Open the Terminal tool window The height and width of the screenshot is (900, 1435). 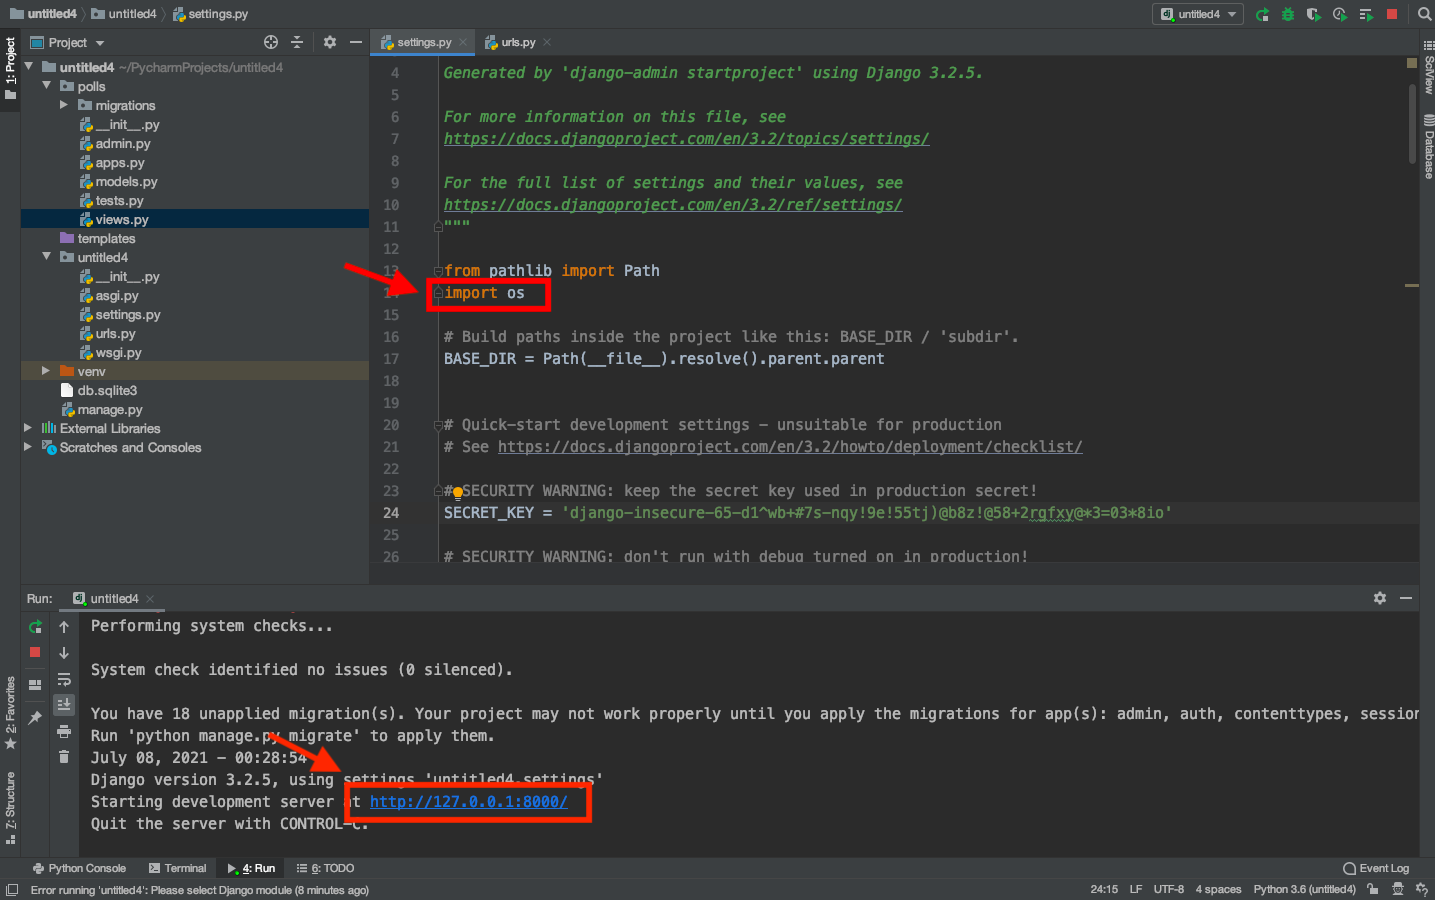point(177,868)
